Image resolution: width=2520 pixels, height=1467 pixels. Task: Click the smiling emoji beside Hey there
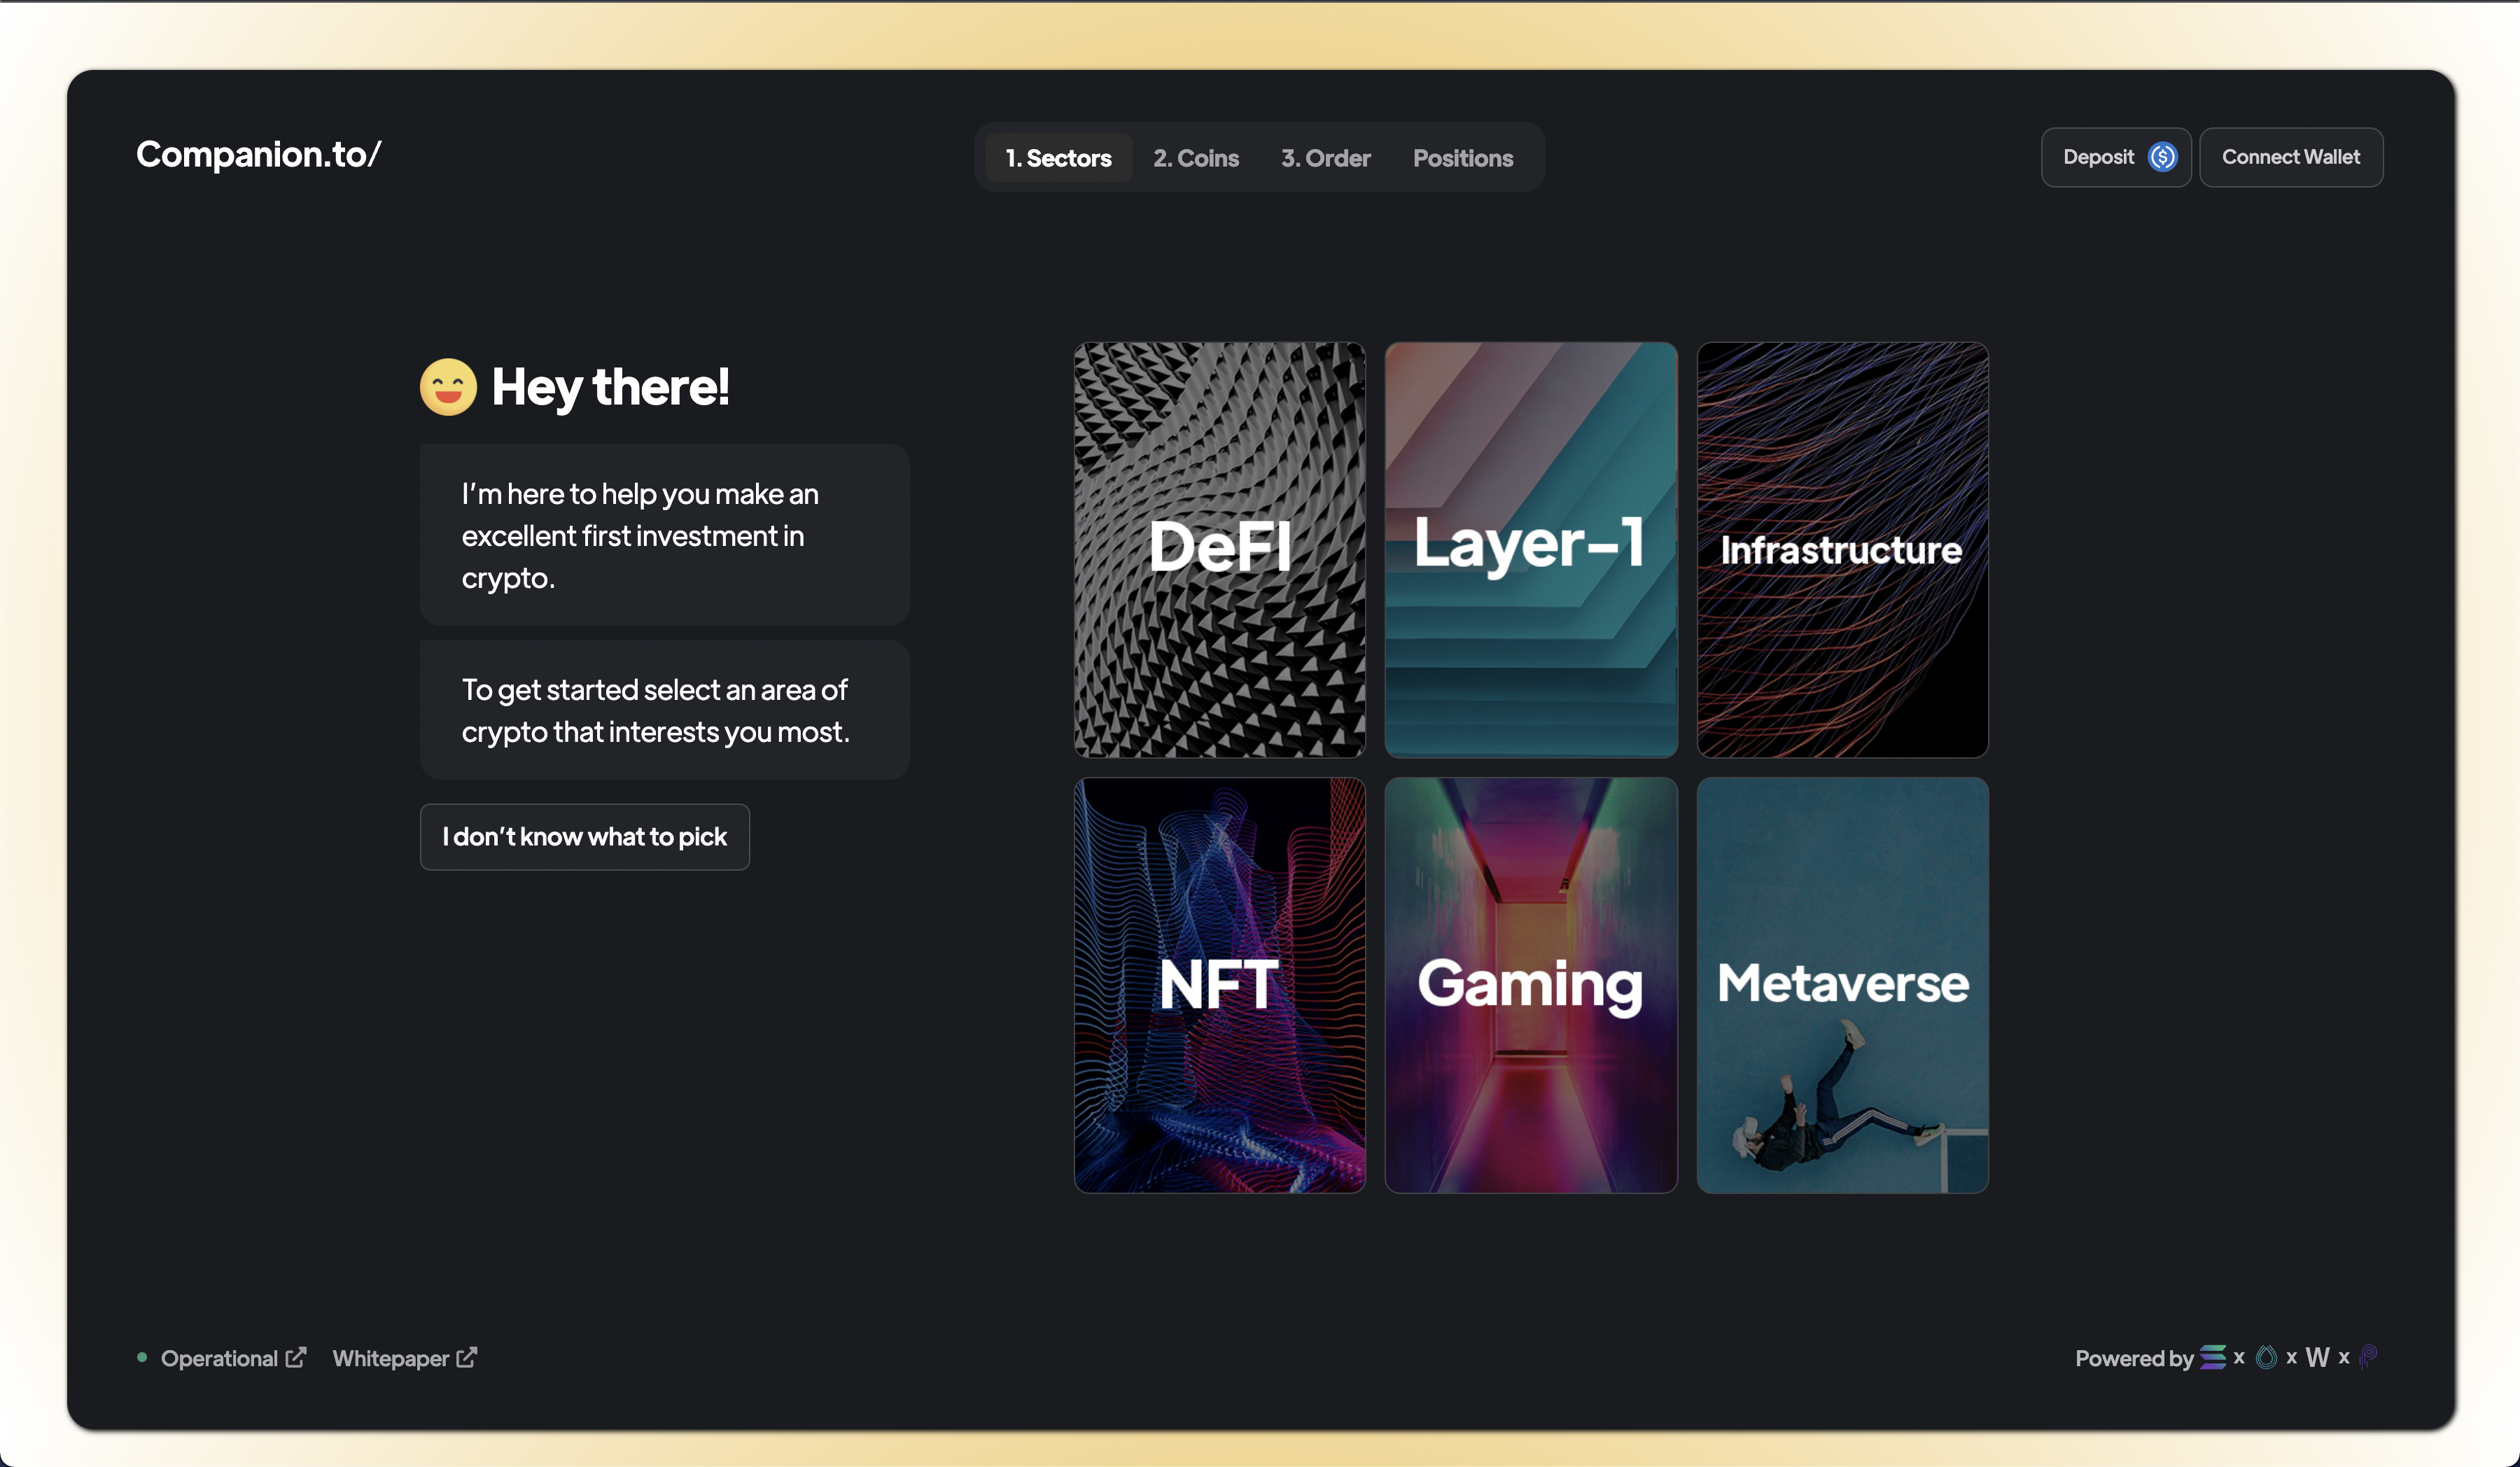tap(448, 387)
